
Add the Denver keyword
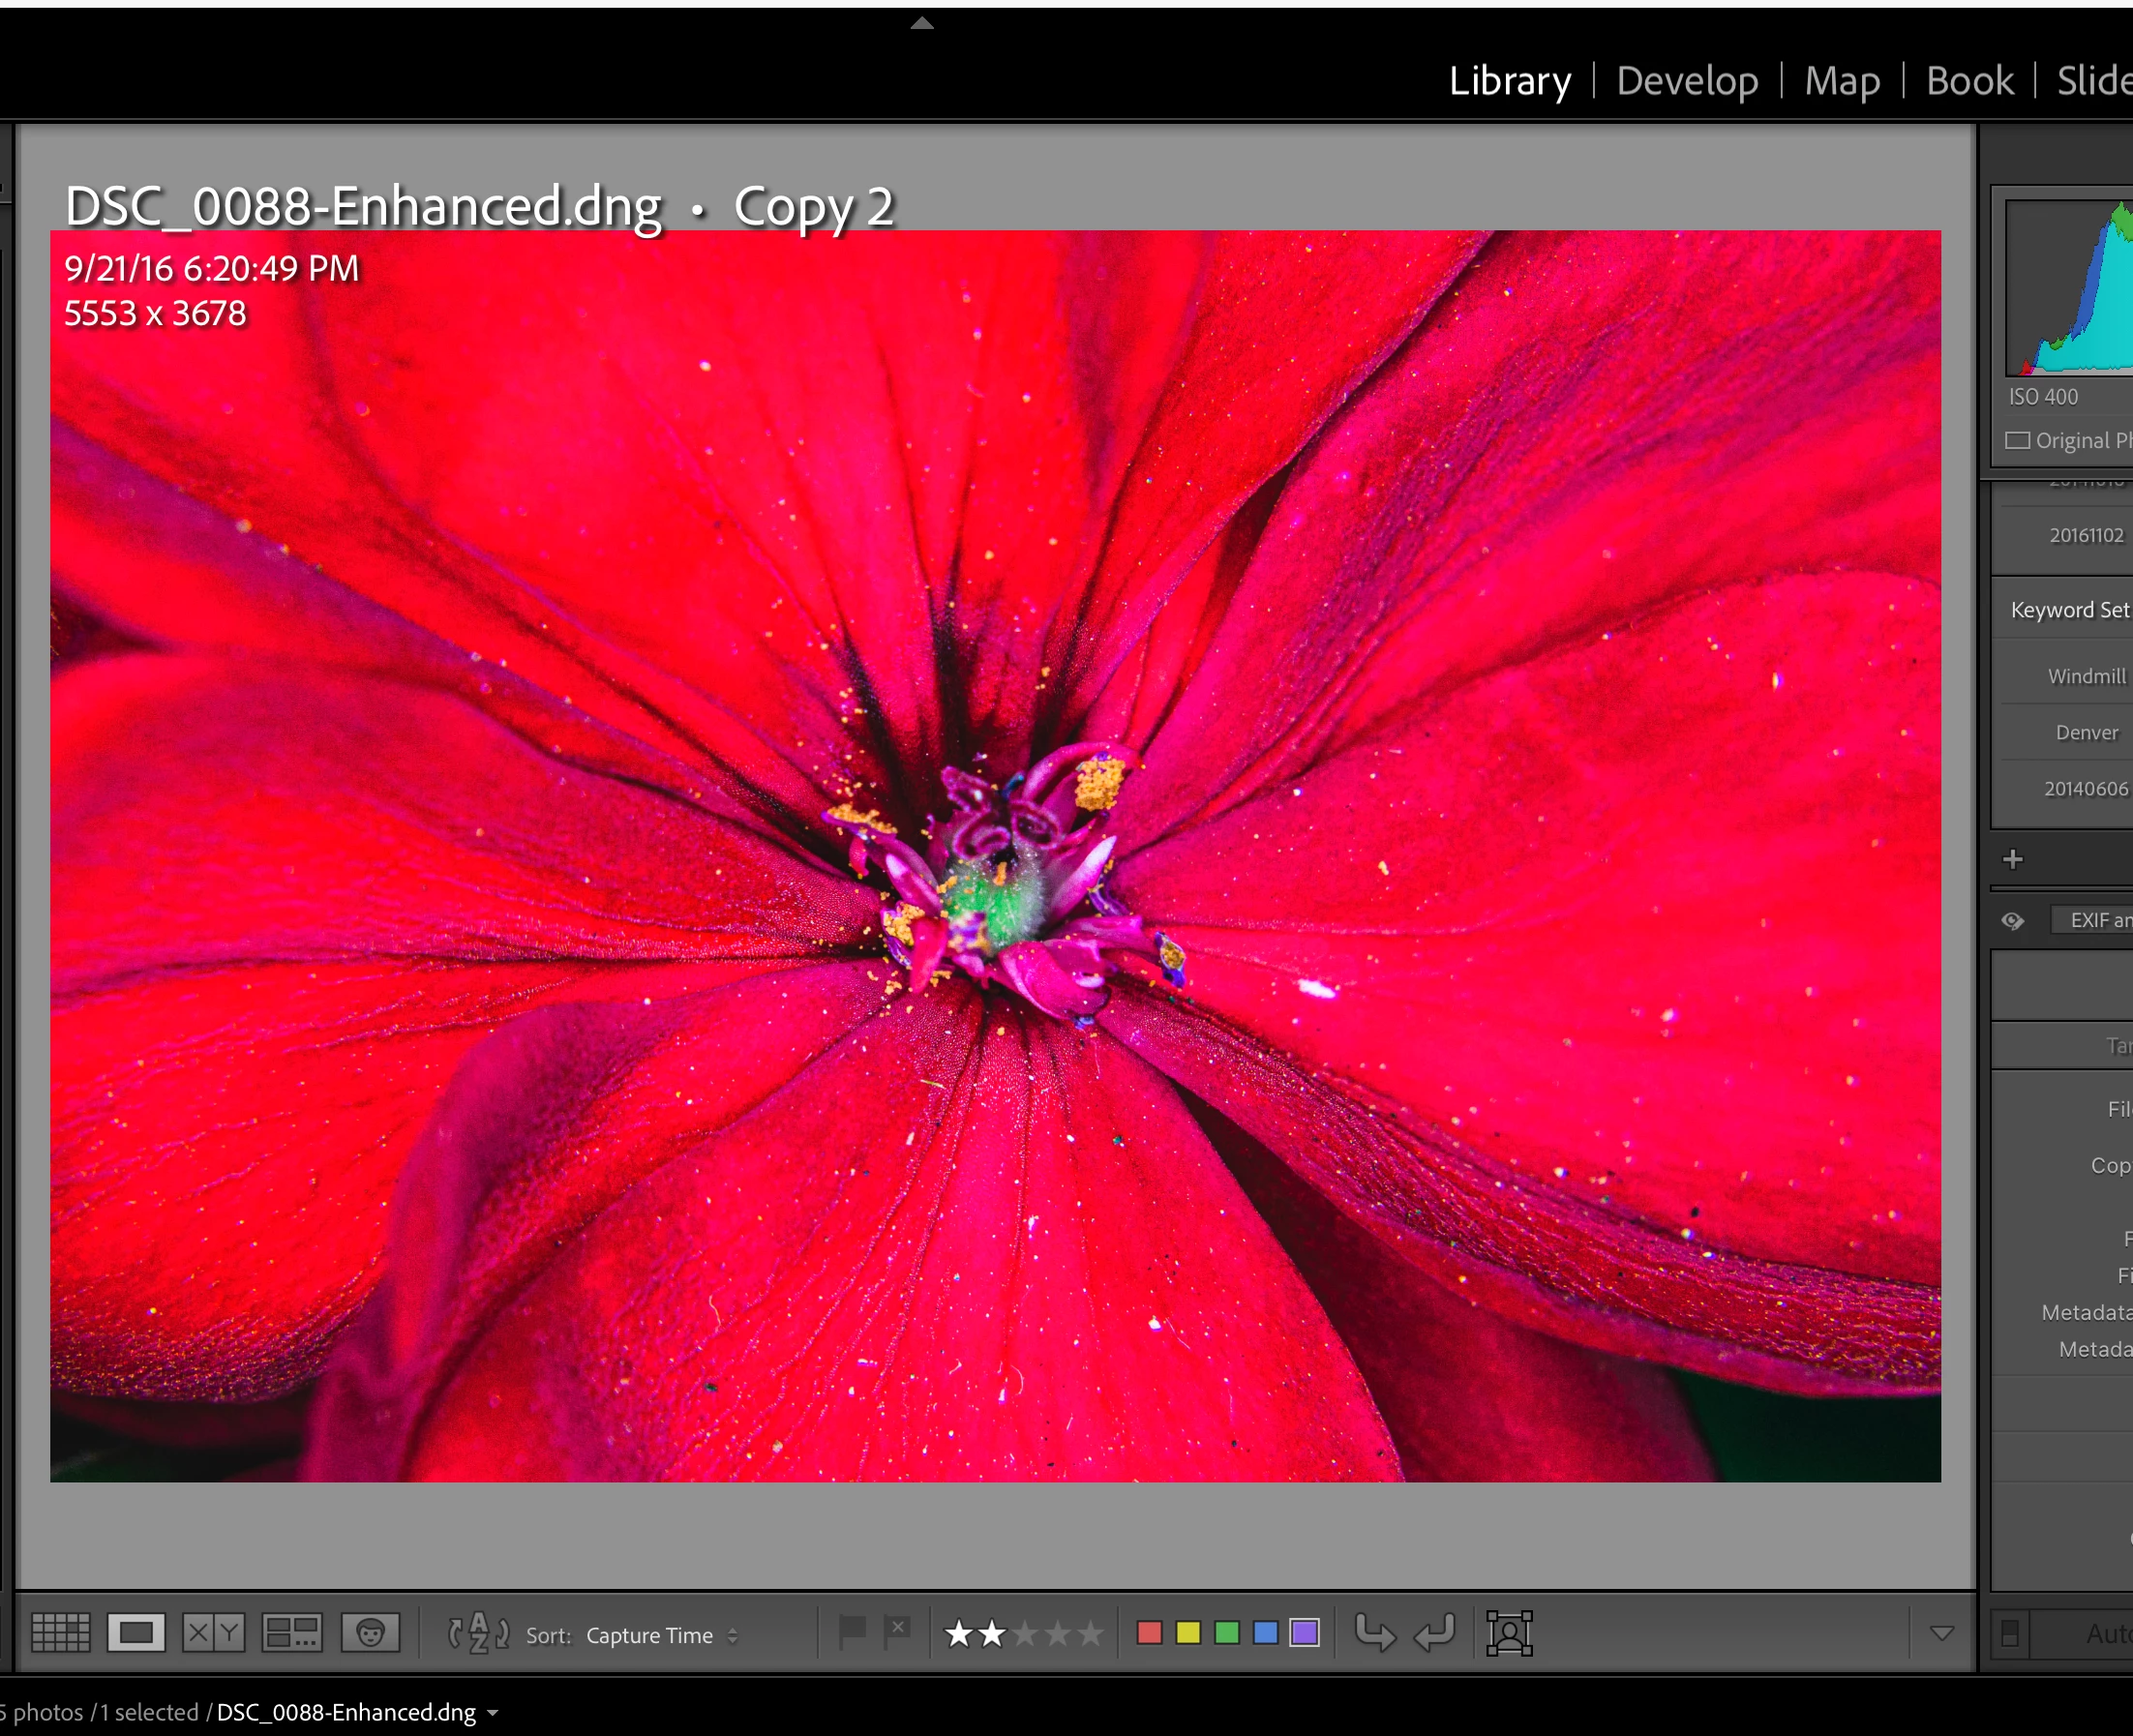click(2086, 733)
